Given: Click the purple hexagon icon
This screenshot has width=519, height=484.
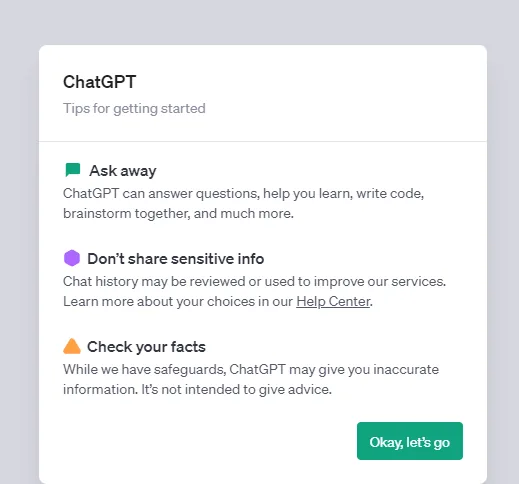Looking at the screenshot, I should 72,258.
